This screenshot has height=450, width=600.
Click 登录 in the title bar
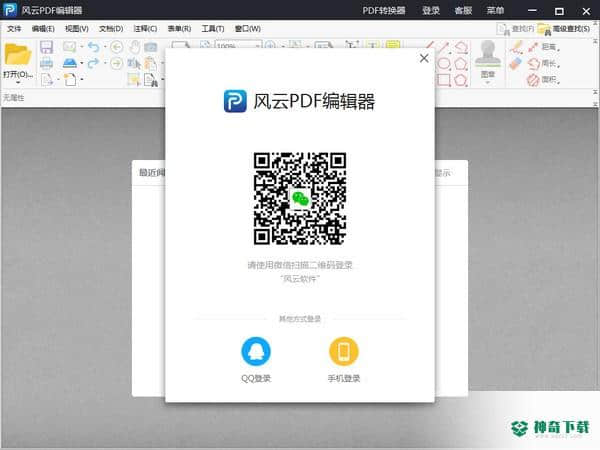(431, 10)
